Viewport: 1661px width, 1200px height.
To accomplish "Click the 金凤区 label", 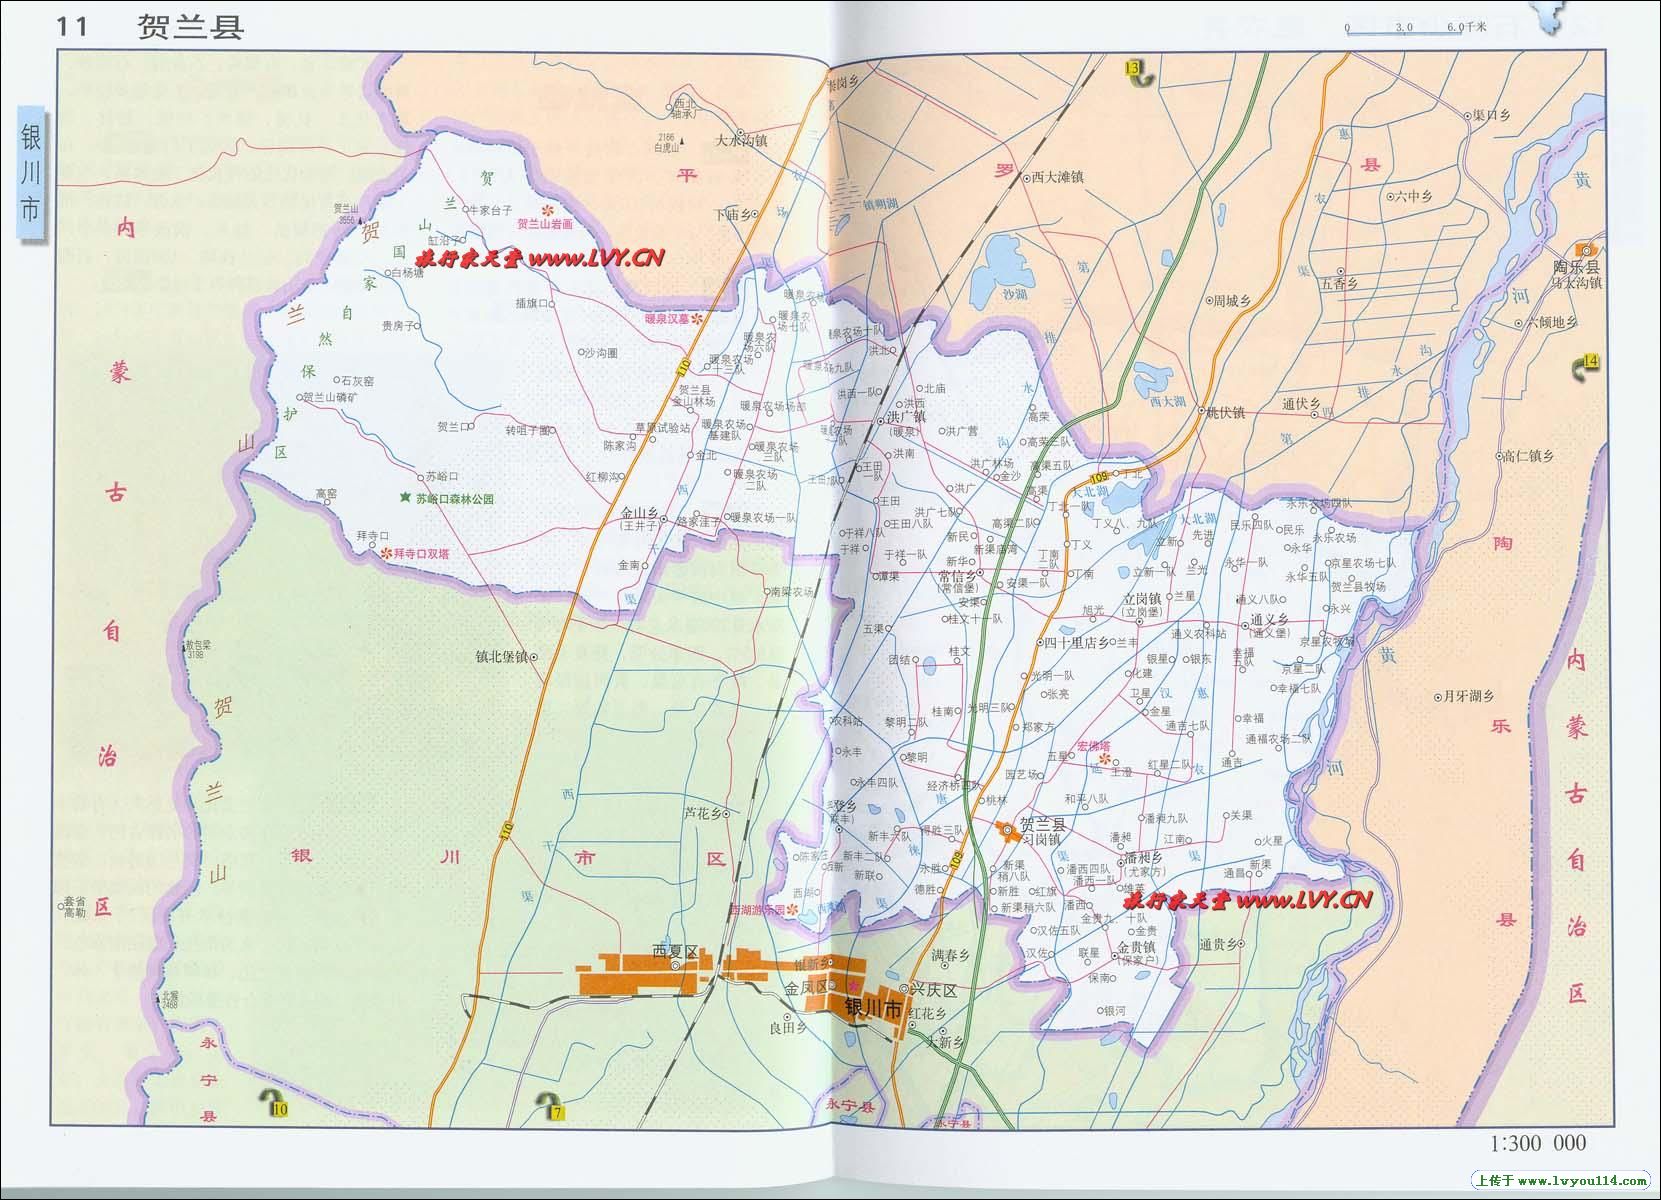I will pyautogui.click(x=806, y=989).
